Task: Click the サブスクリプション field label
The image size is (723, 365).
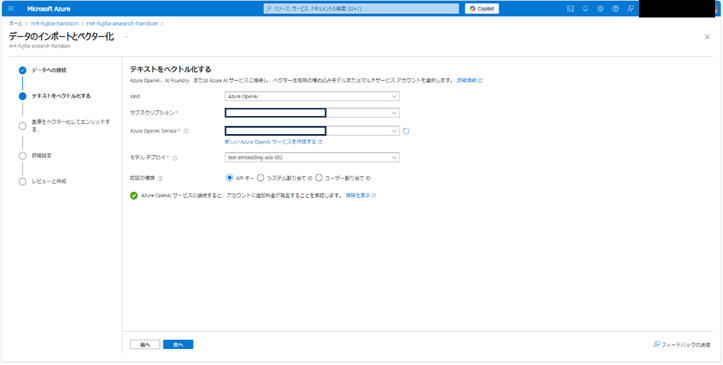Action: [x=152, y=113]
